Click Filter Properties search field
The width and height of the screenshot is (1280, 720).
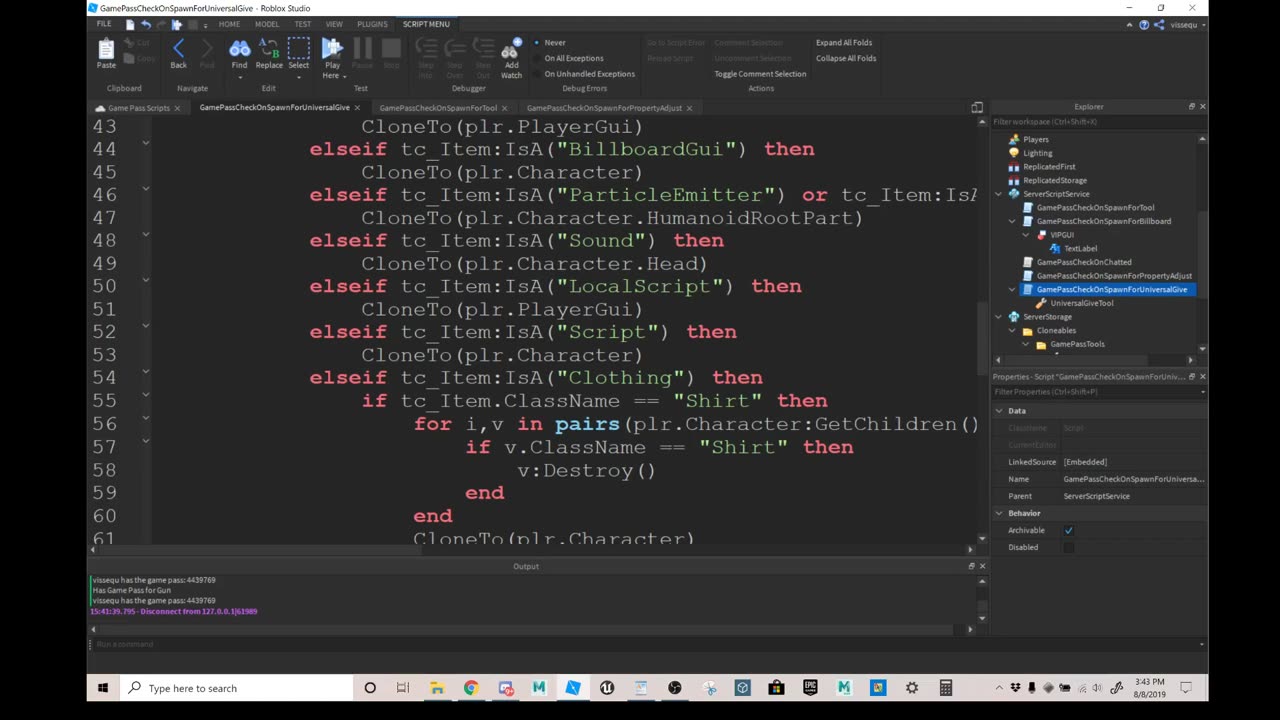1099,392
